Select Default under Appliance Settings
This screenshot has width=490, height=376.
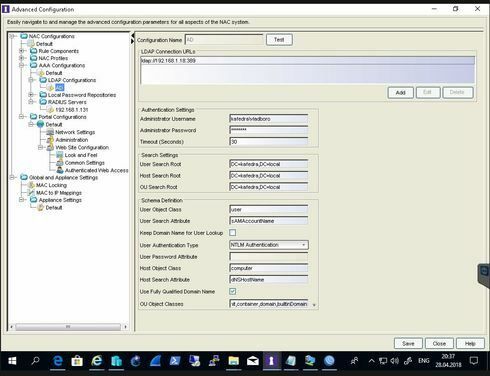tap(54, 207)
